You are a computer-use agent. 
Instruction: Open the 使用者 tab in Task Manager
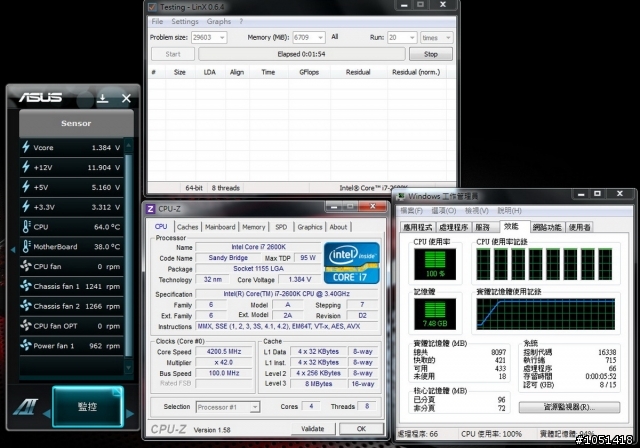pyautogui.click(x=580, y=227)
